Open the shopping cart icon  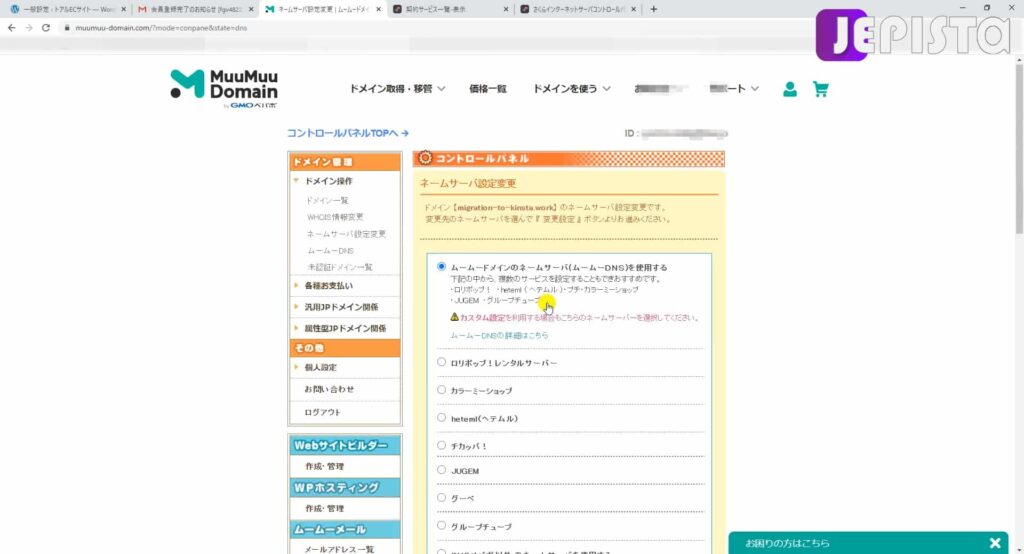pyautogui.click(x=820, y=89)
